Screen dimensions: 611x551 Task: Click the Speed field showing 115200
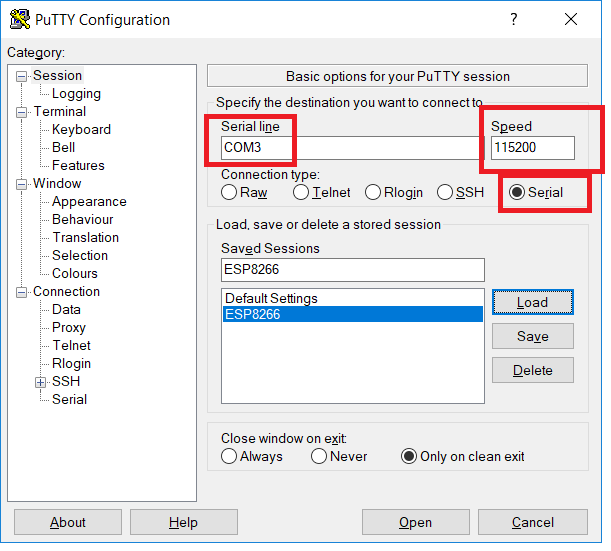533,148
